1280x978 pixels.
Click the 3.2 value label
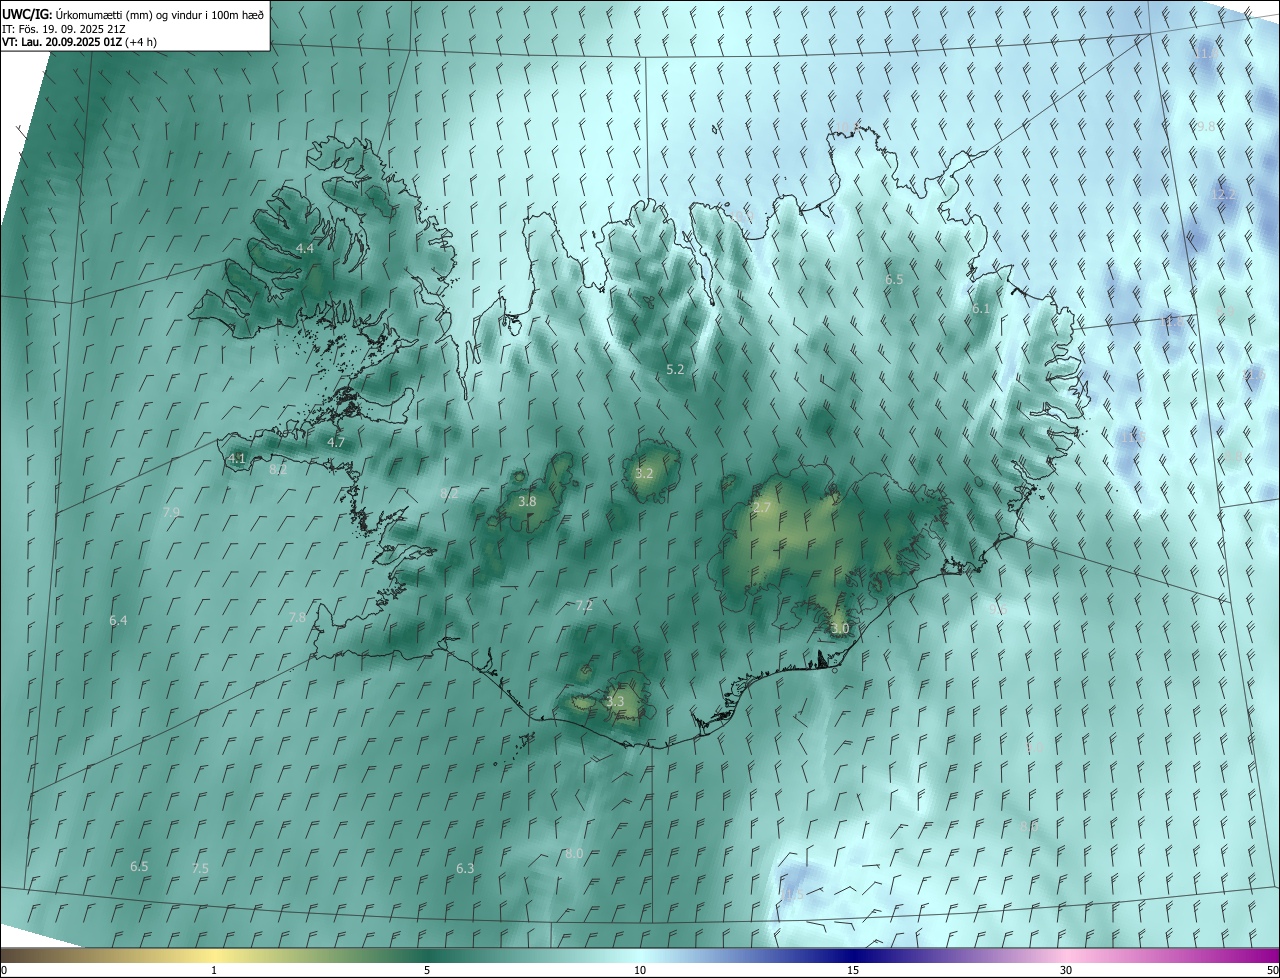tap(644, 473)
